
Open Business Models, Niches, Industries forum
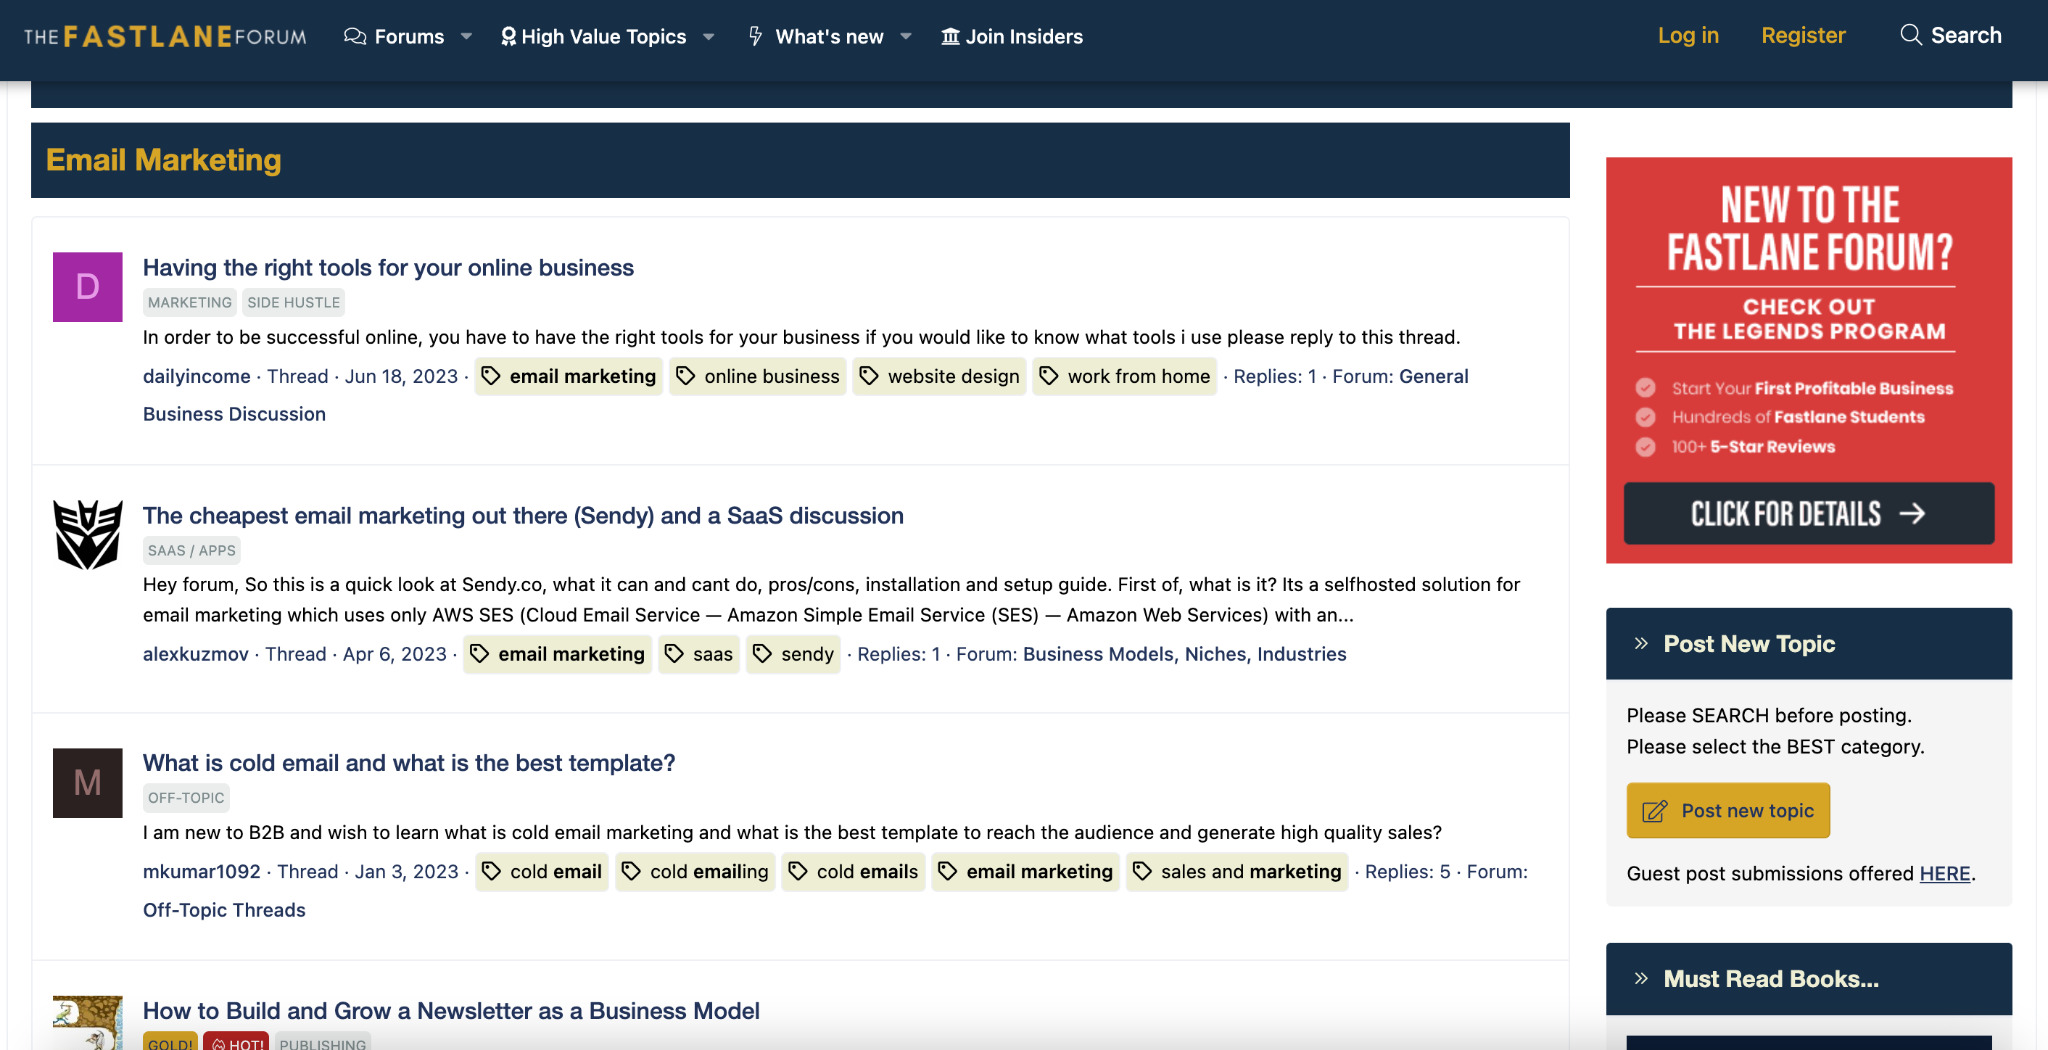(x=1185, y=654)
